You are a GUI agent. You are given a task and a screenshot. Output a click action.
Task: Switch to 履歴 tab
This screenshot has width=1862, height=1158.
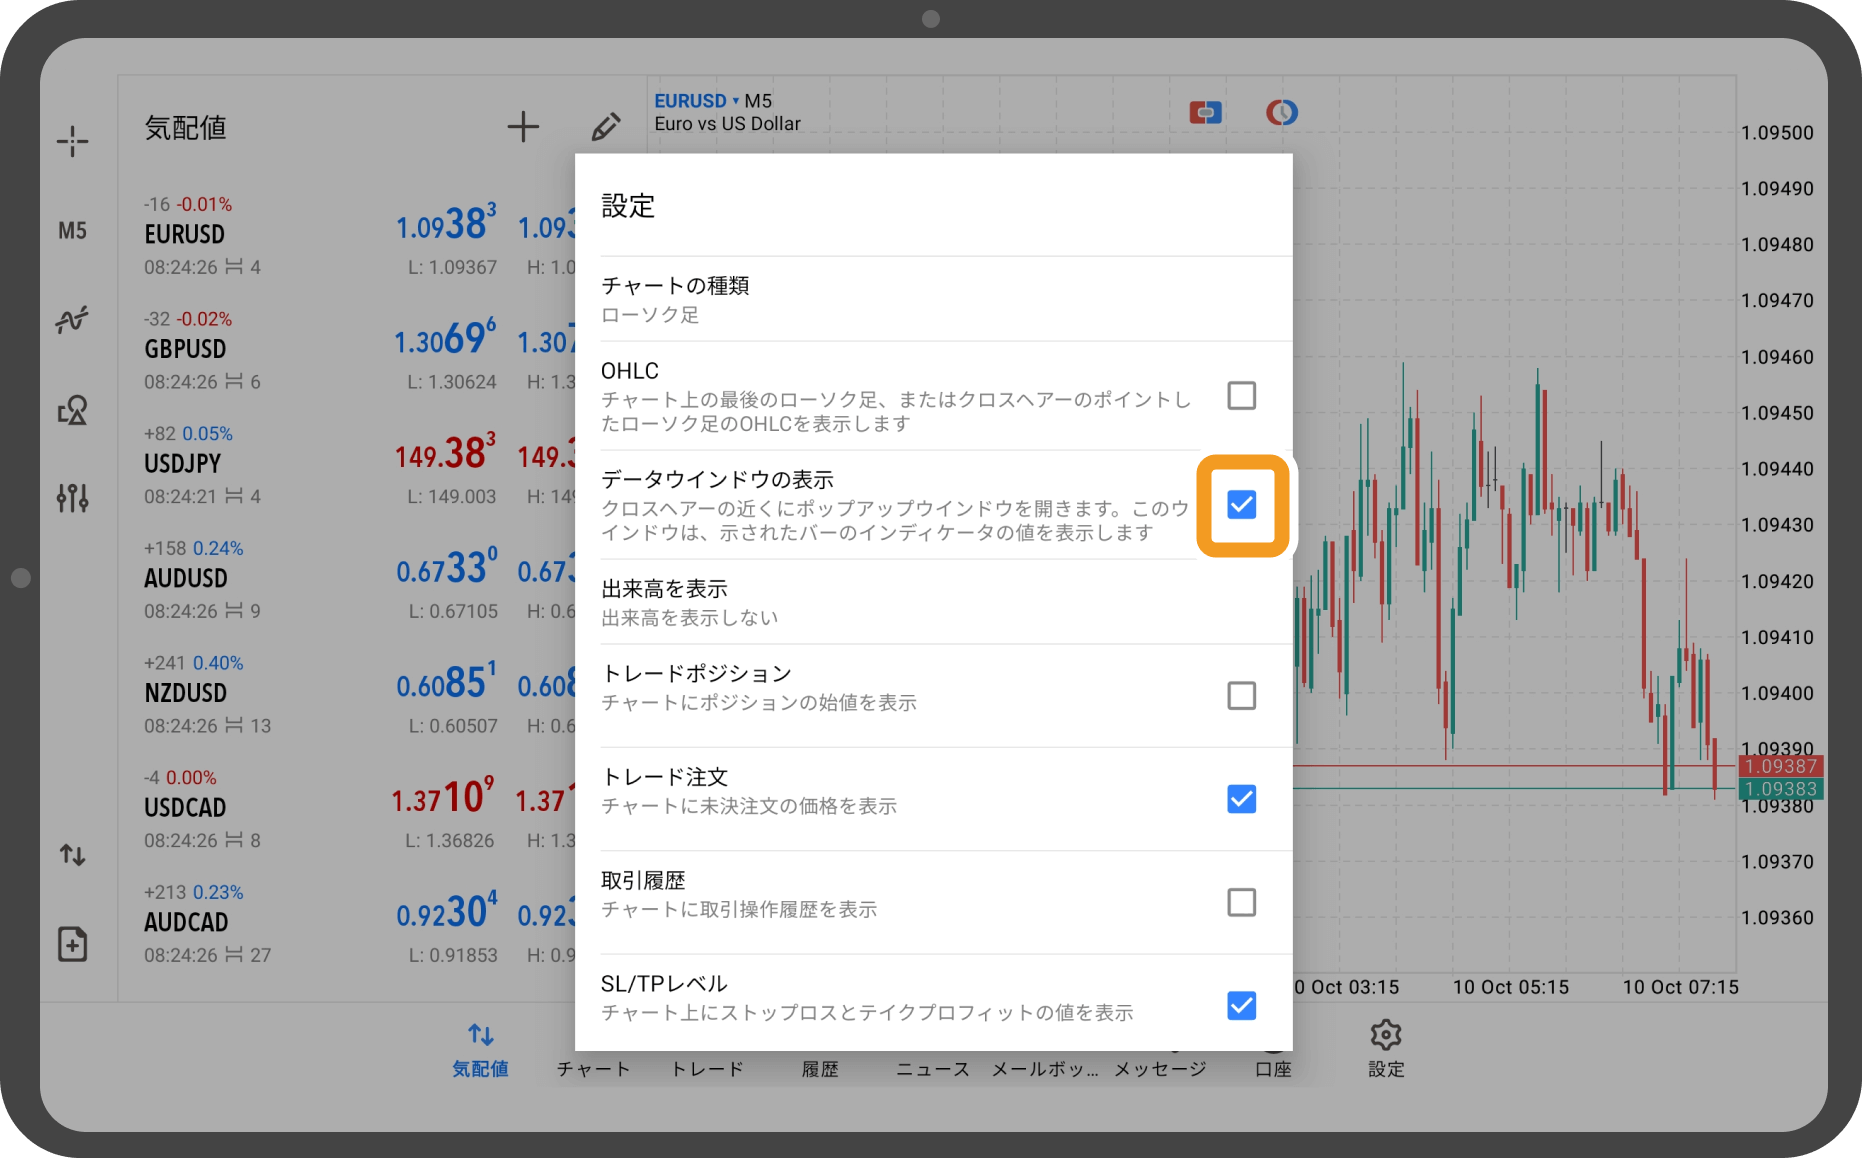point(820,1069)
